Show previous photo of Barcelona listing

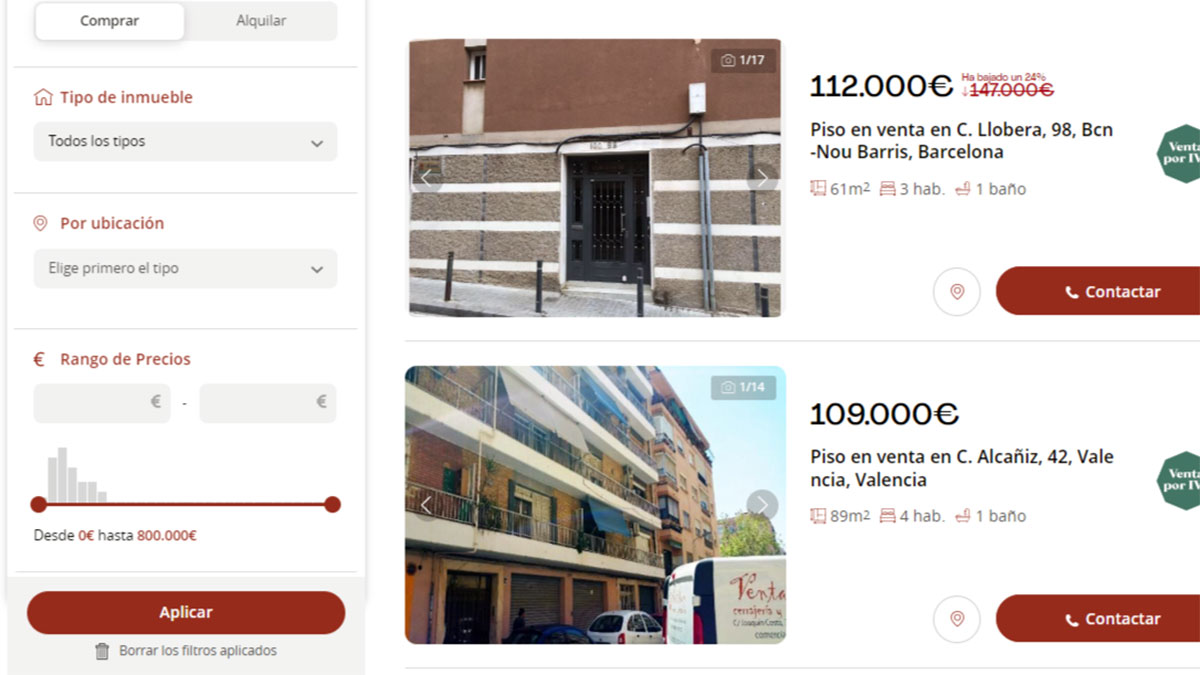427,178
